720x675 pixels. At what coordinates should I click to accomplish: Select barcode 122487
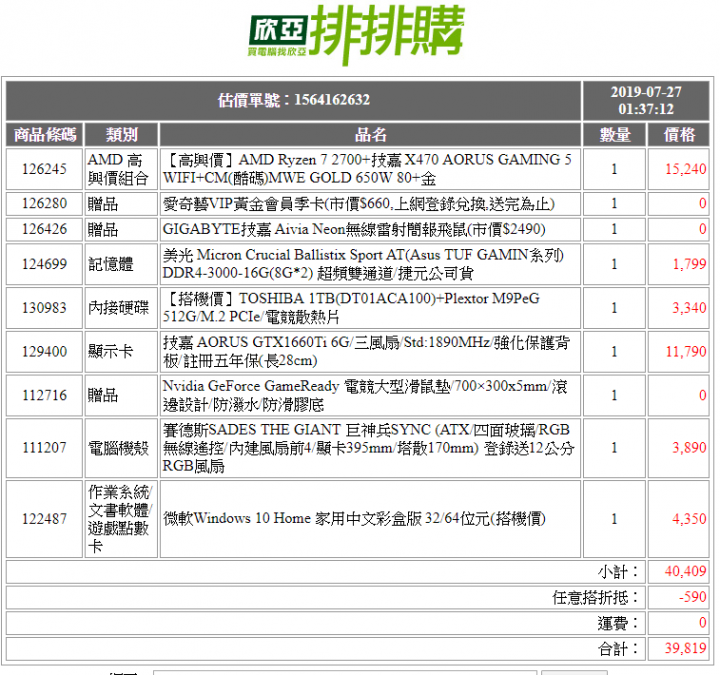(x=45, y=519)
